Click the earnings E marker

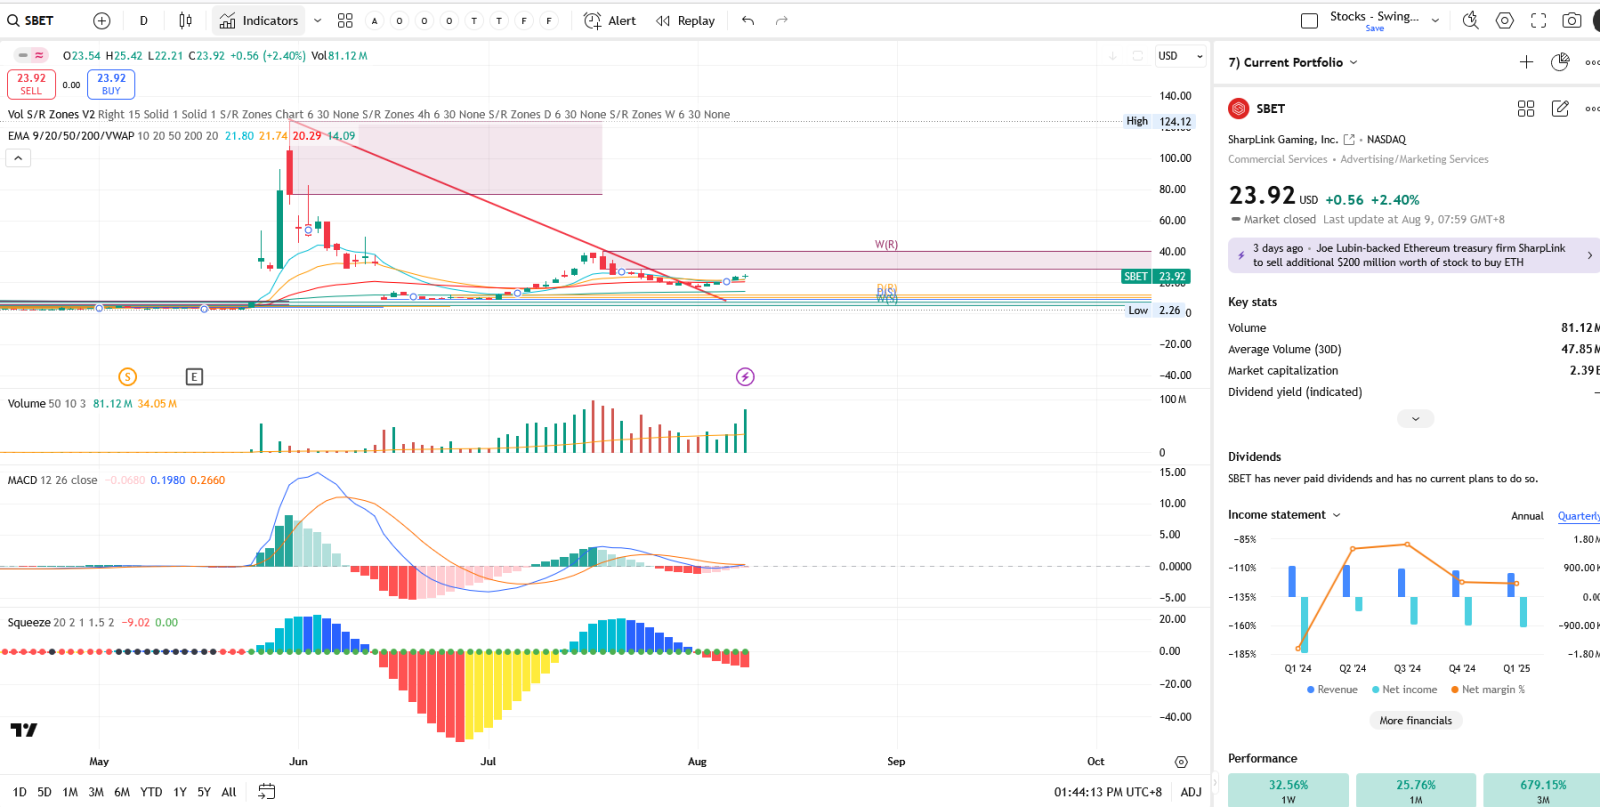click(x=194, y=377)
